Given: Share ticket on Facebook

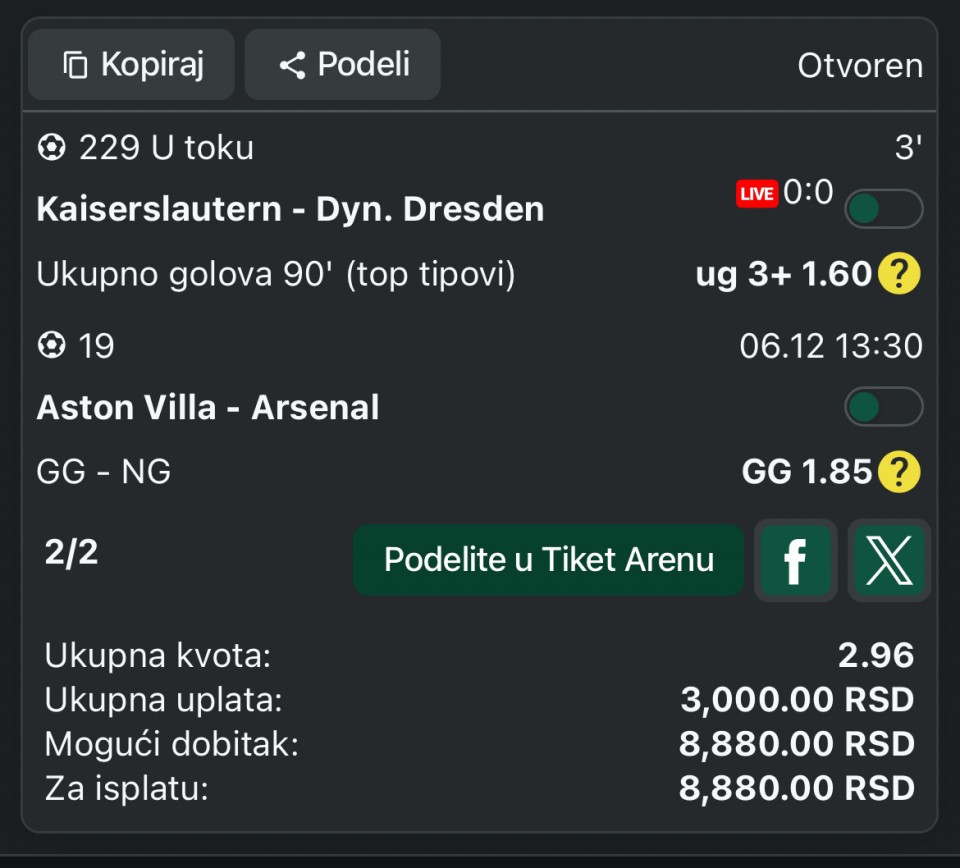Looking at the screenshot, I should pyautogui.click(x=795, y=561).
